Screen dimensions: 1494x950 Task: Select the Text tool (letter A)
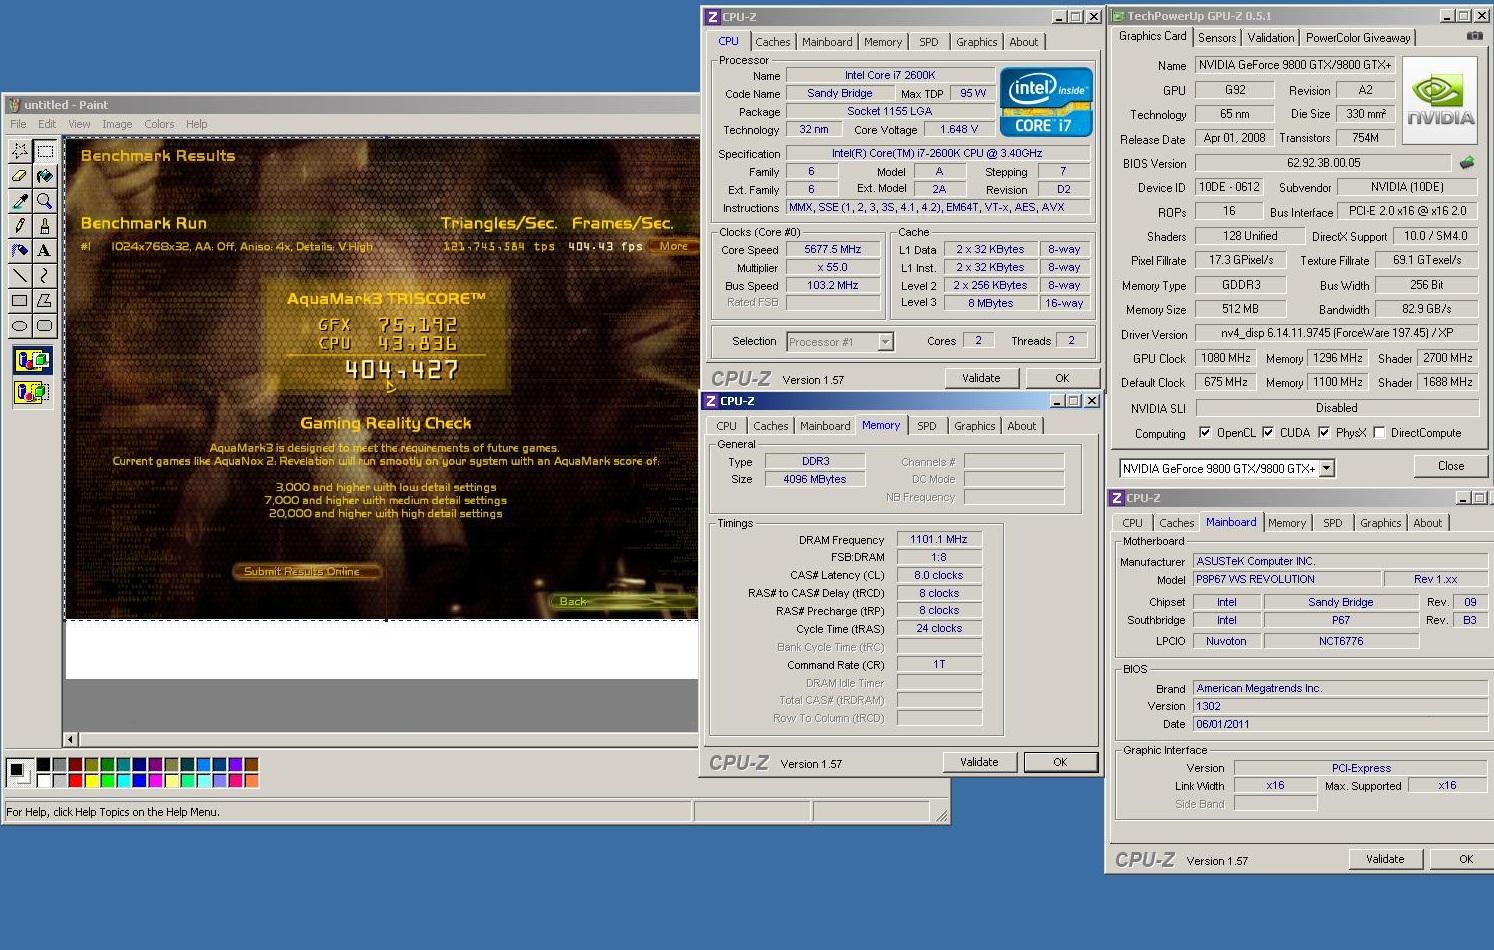45,251
